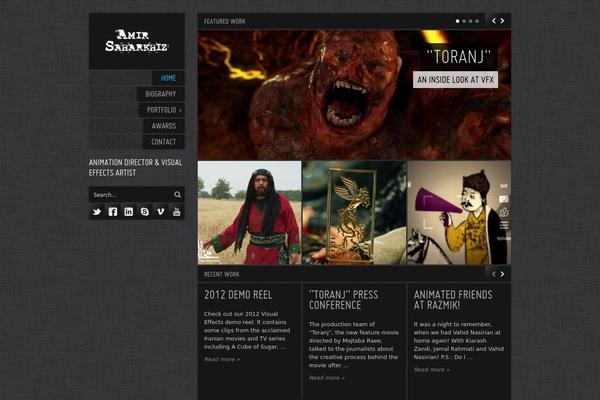600x400 pixels.
Task: Click Read more under 2012 Demo Reel
Action: tap(222, 359)
